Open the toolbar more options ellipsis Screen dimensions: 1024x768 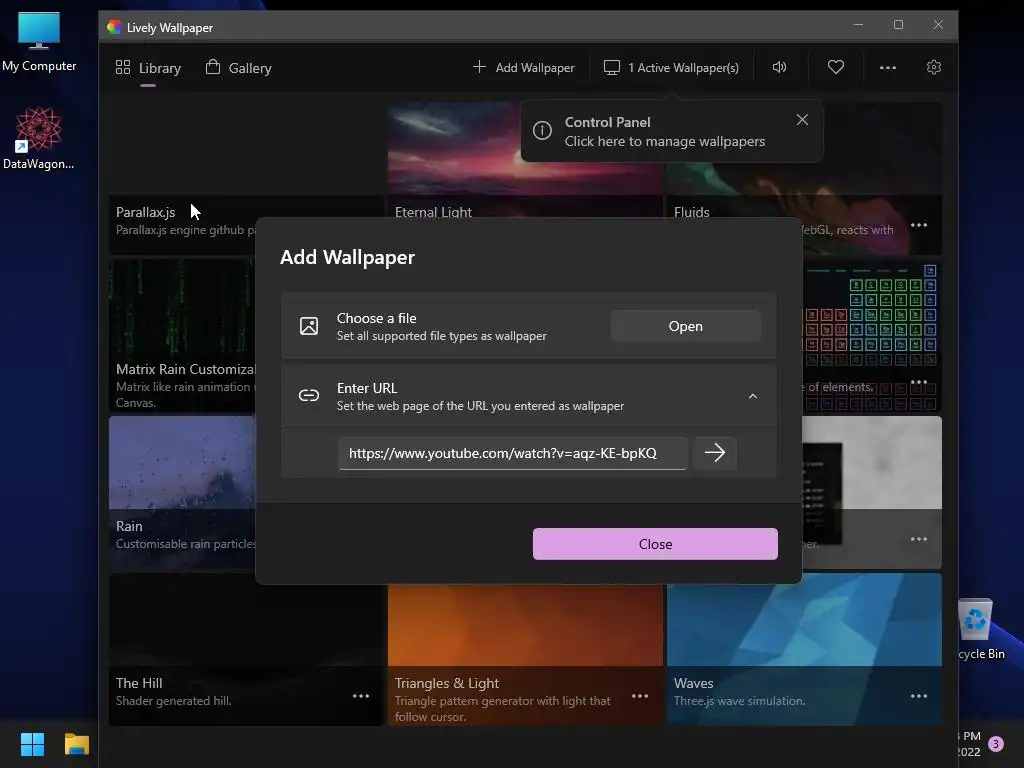point(888,67)
